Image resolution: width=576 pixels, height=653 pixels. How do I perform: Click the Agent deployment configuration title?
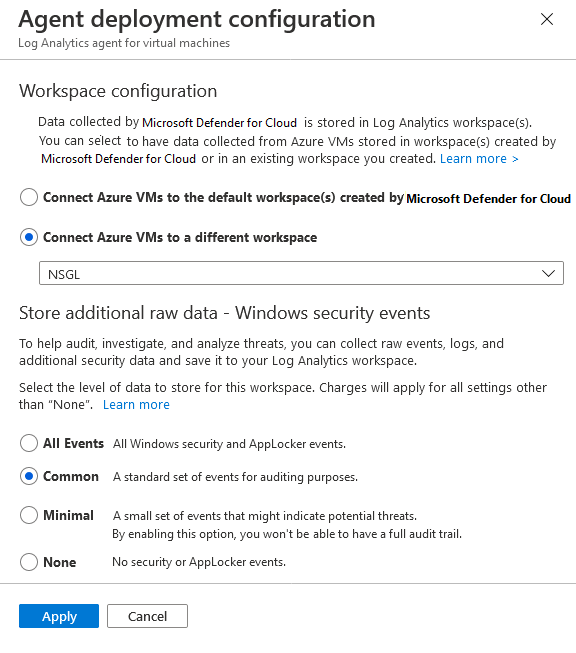click(x=197, y=20)
